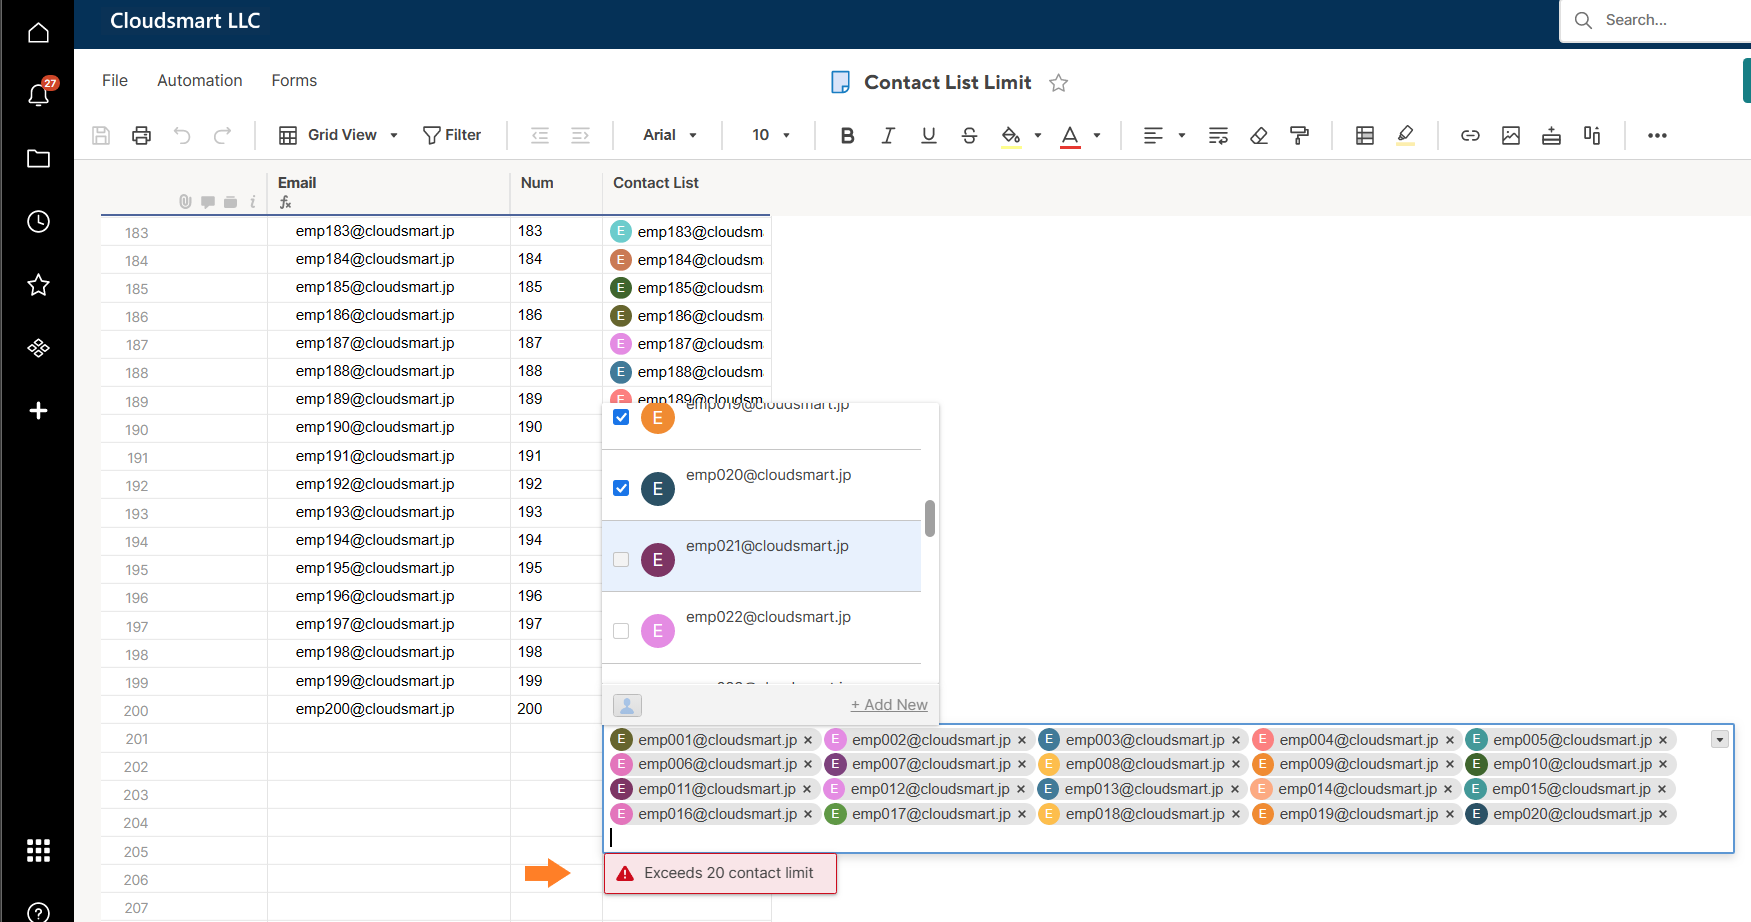Select the bold formatting icon
The height and width of the screenshot is (922, 1751).
(x=847, y=135)
